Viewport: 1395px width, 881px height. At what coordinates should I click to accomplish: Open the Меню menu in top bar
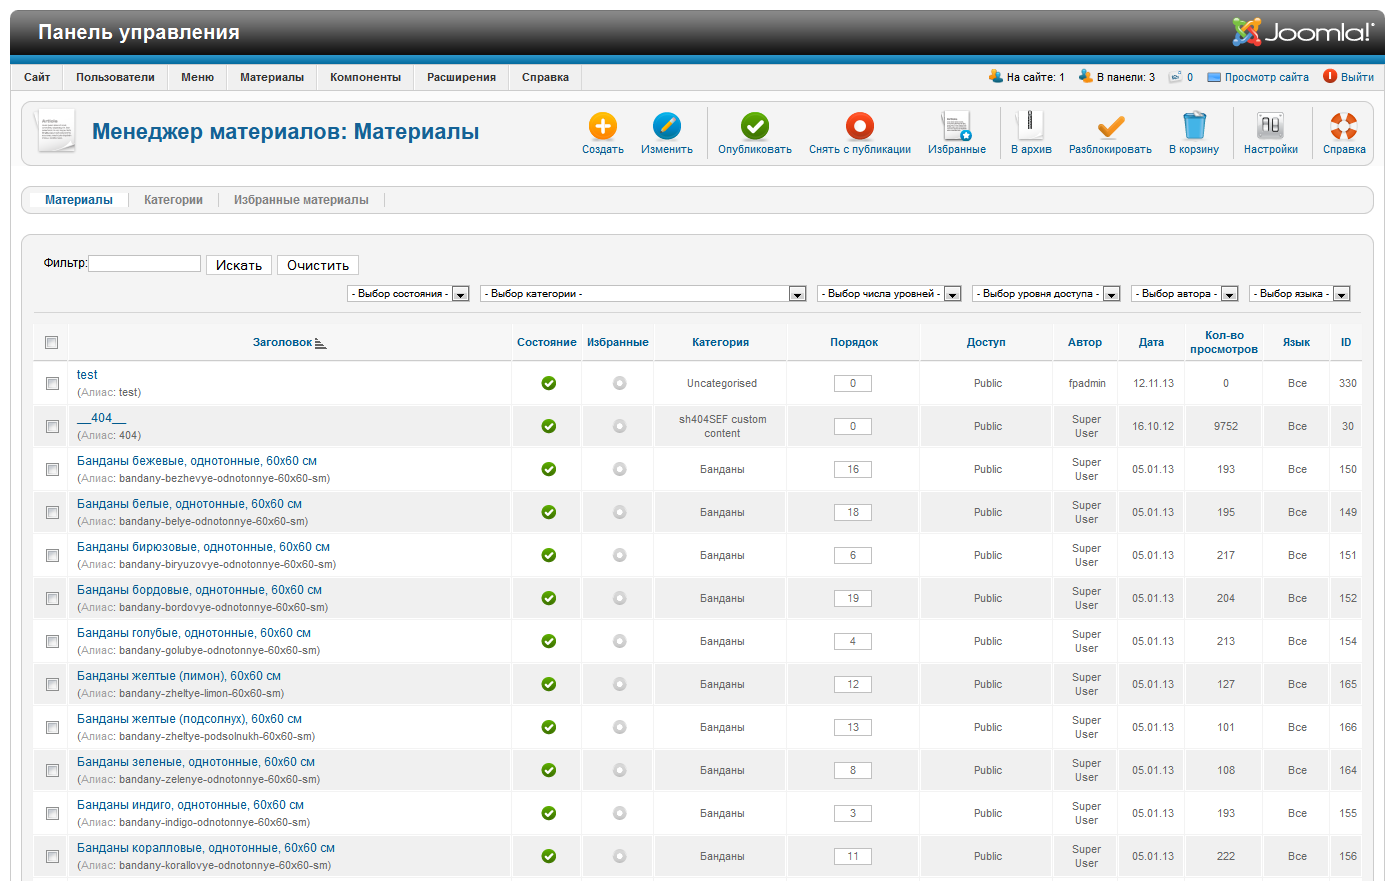(x=197, y=77)
